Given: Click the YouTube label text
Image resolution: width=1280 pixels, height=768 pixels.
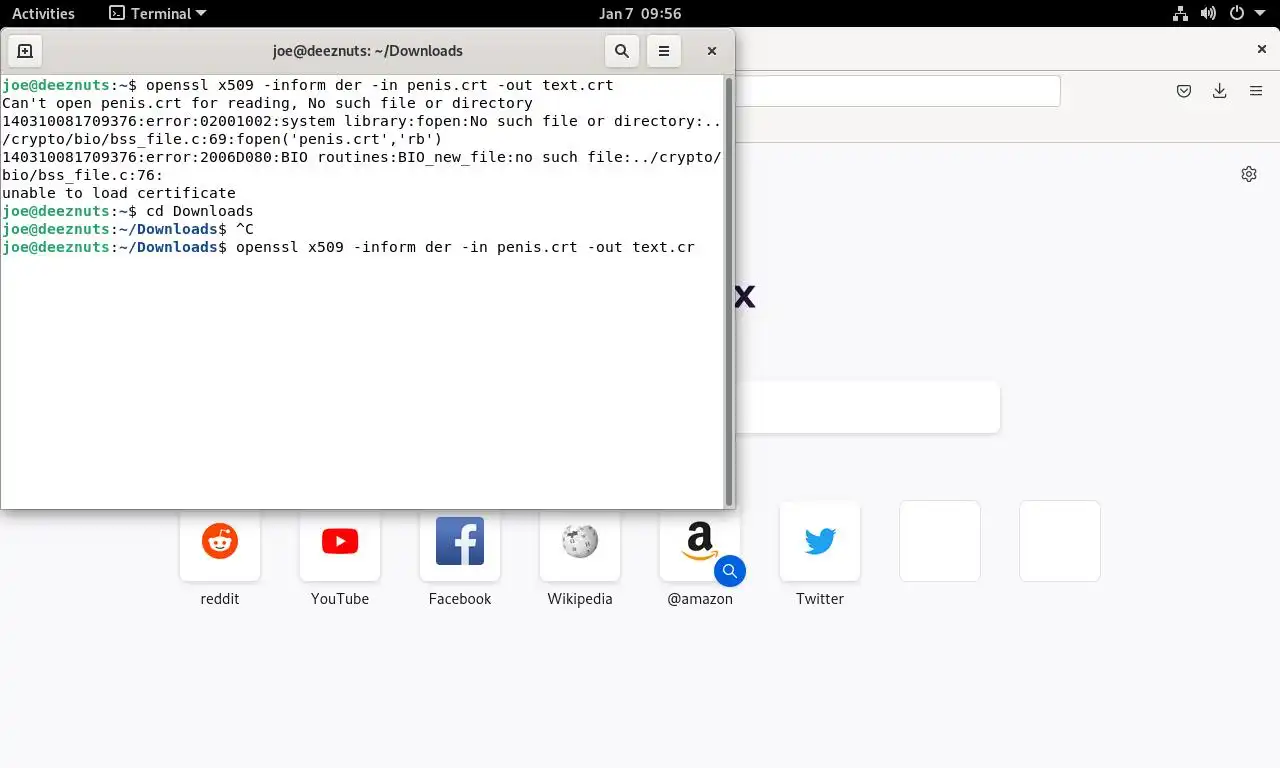Looking at the screenshot, I should [340, 599].
